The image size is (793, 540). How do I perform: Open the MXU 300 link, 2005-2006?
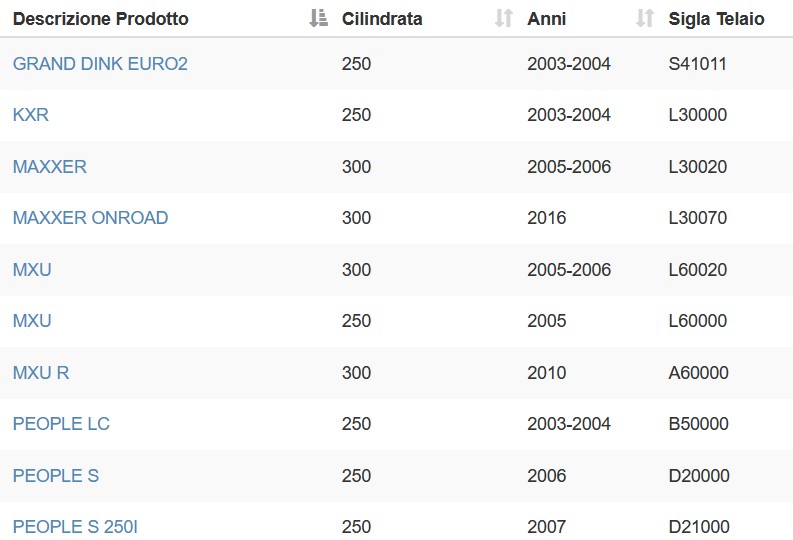tap(32, 269)
